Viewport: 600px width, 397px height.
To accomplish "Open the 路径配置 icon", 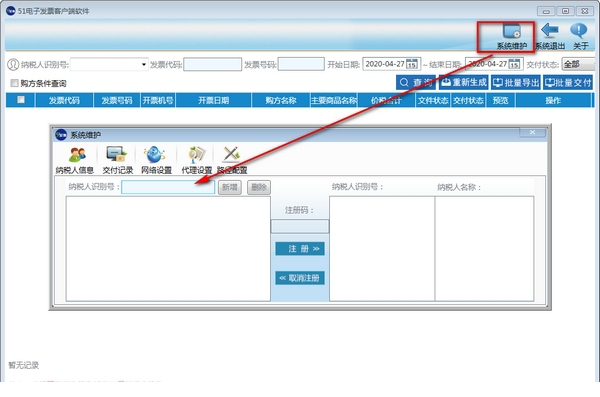I will coord(231,154).
